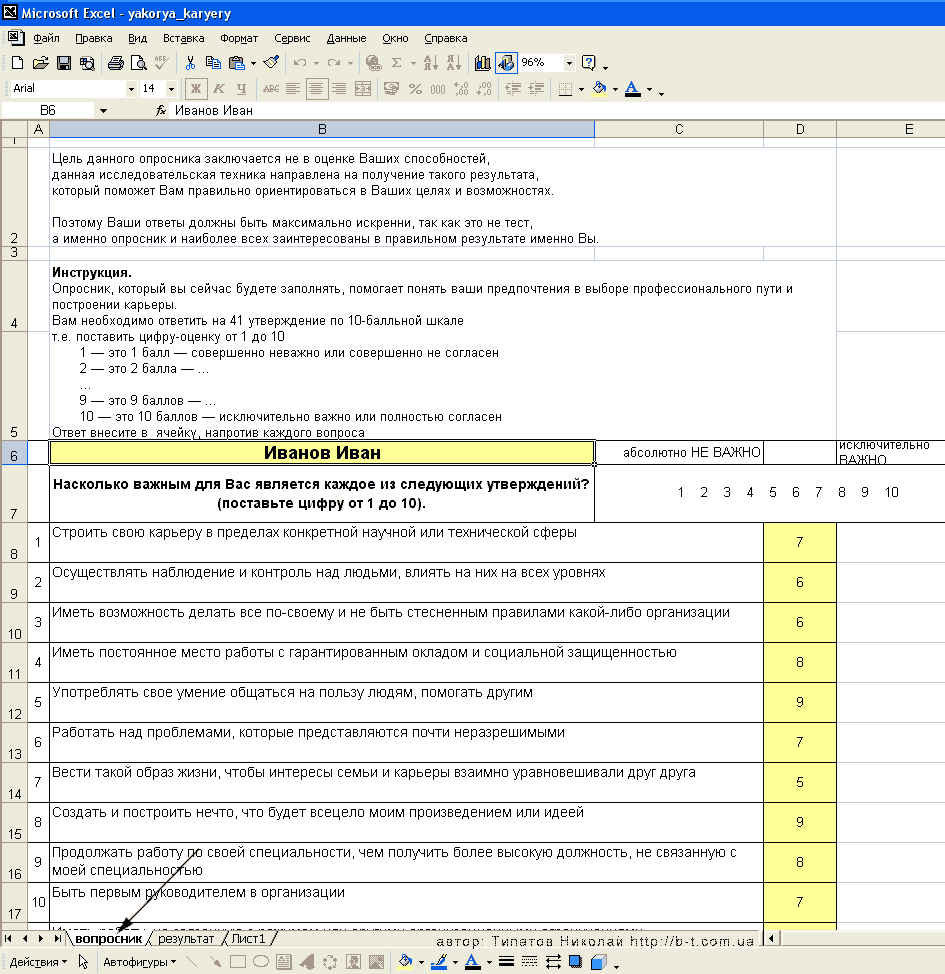
Task: Open the font color dropdown arrow
Action: tap(649, 89)
